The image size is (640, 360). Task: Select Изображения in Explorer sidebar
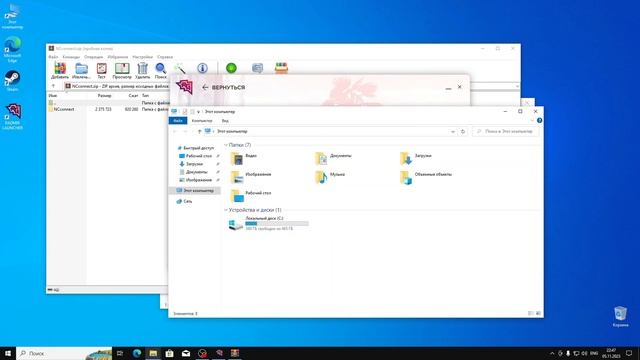click(x=195, y=180)
